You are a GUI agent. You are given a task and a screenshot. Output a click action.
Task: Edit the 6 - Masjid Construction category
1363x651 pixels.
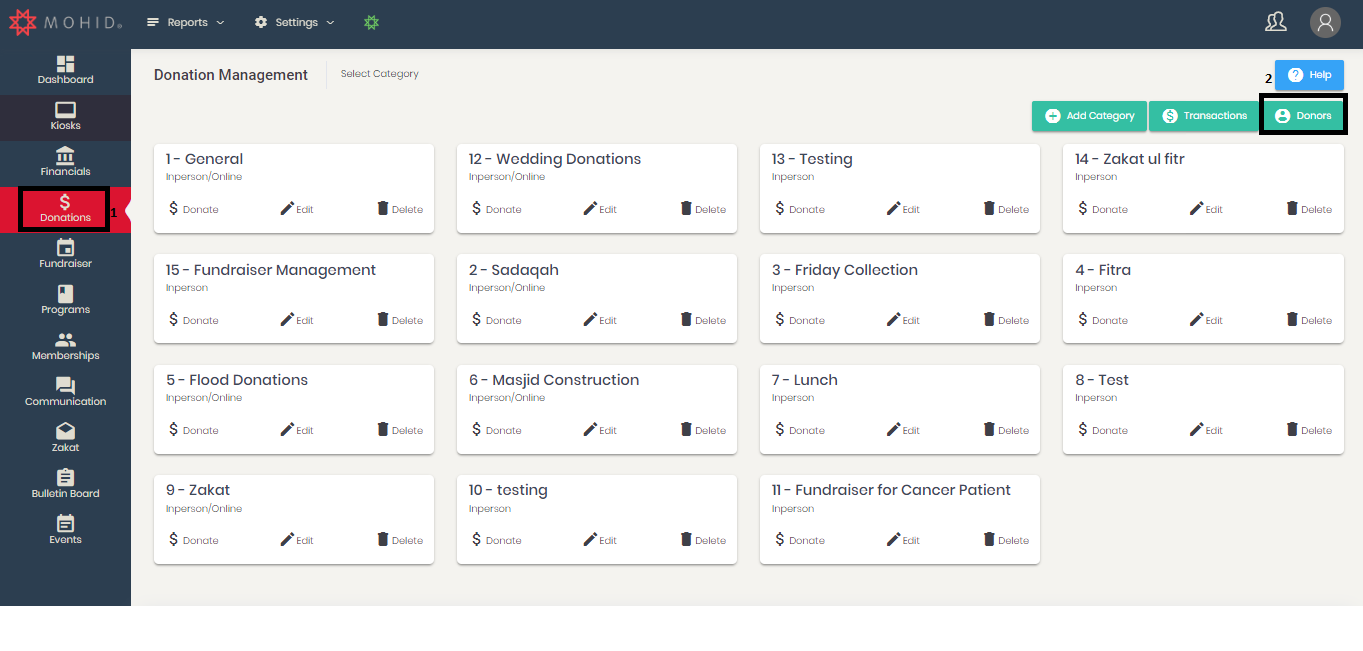(x=600, y=430)
